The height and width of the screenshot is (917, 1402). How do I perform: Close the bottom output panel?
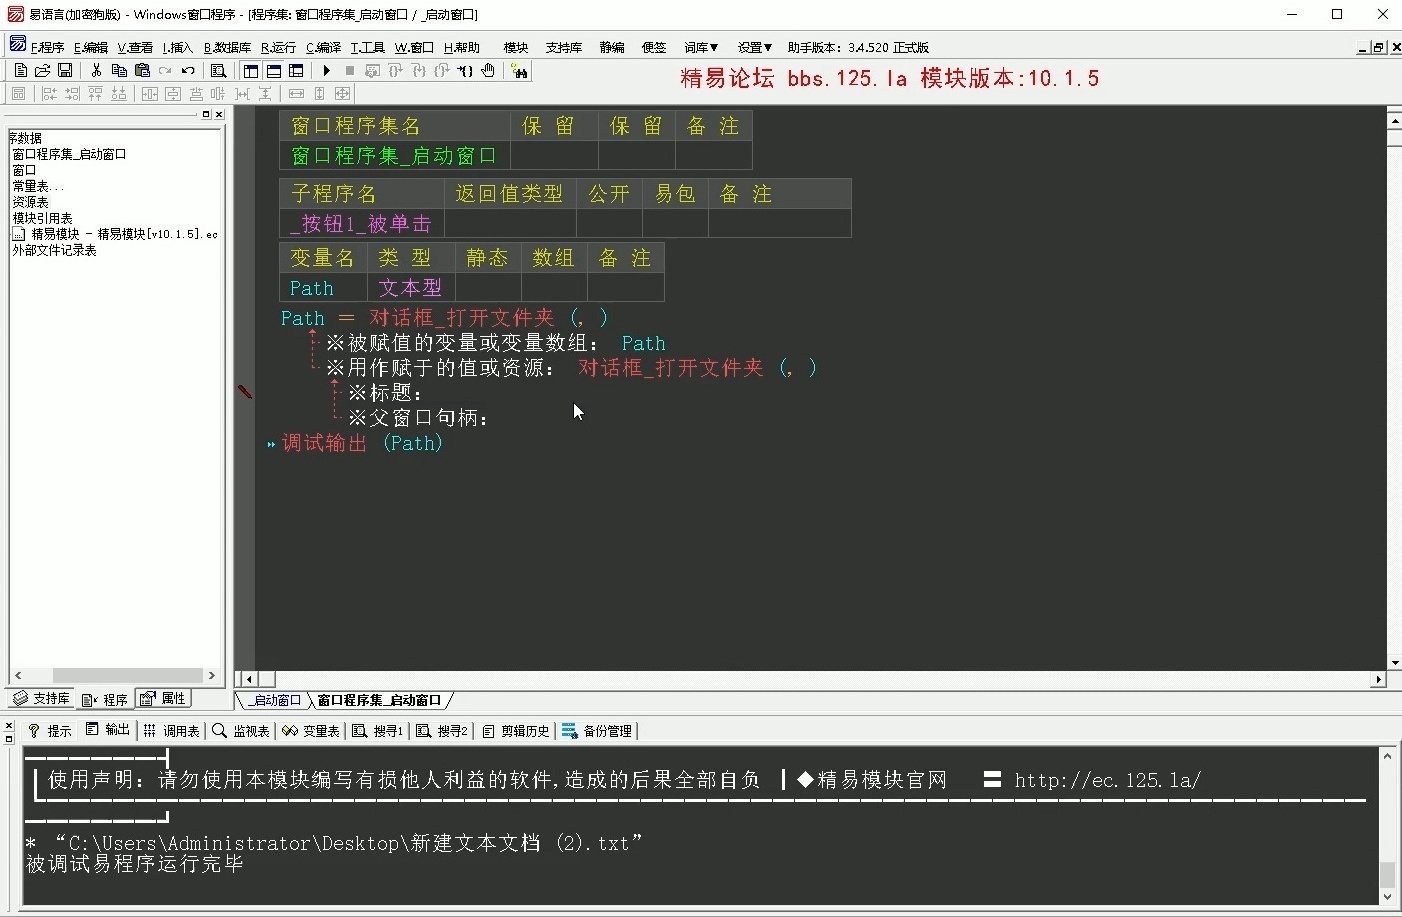(x=8, y=726)
